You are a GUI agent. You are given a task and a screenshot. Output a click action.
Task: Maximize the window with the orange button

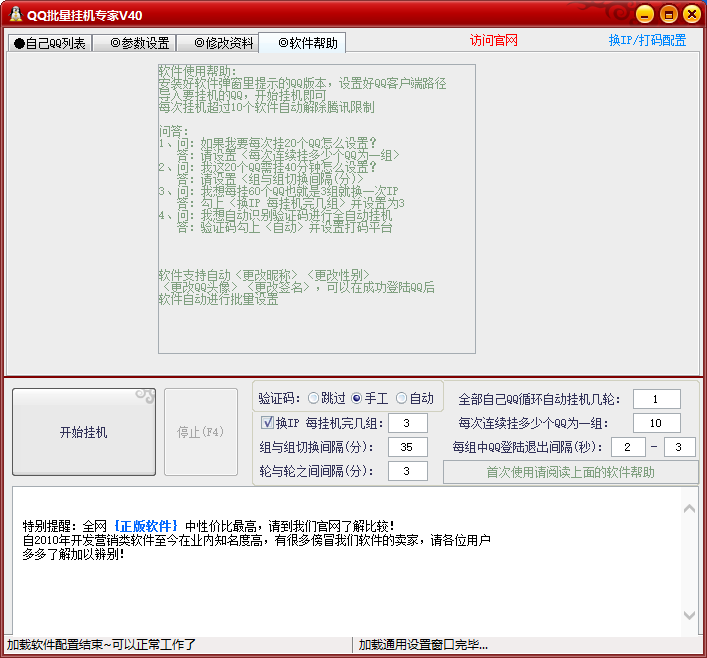(669, 14)
